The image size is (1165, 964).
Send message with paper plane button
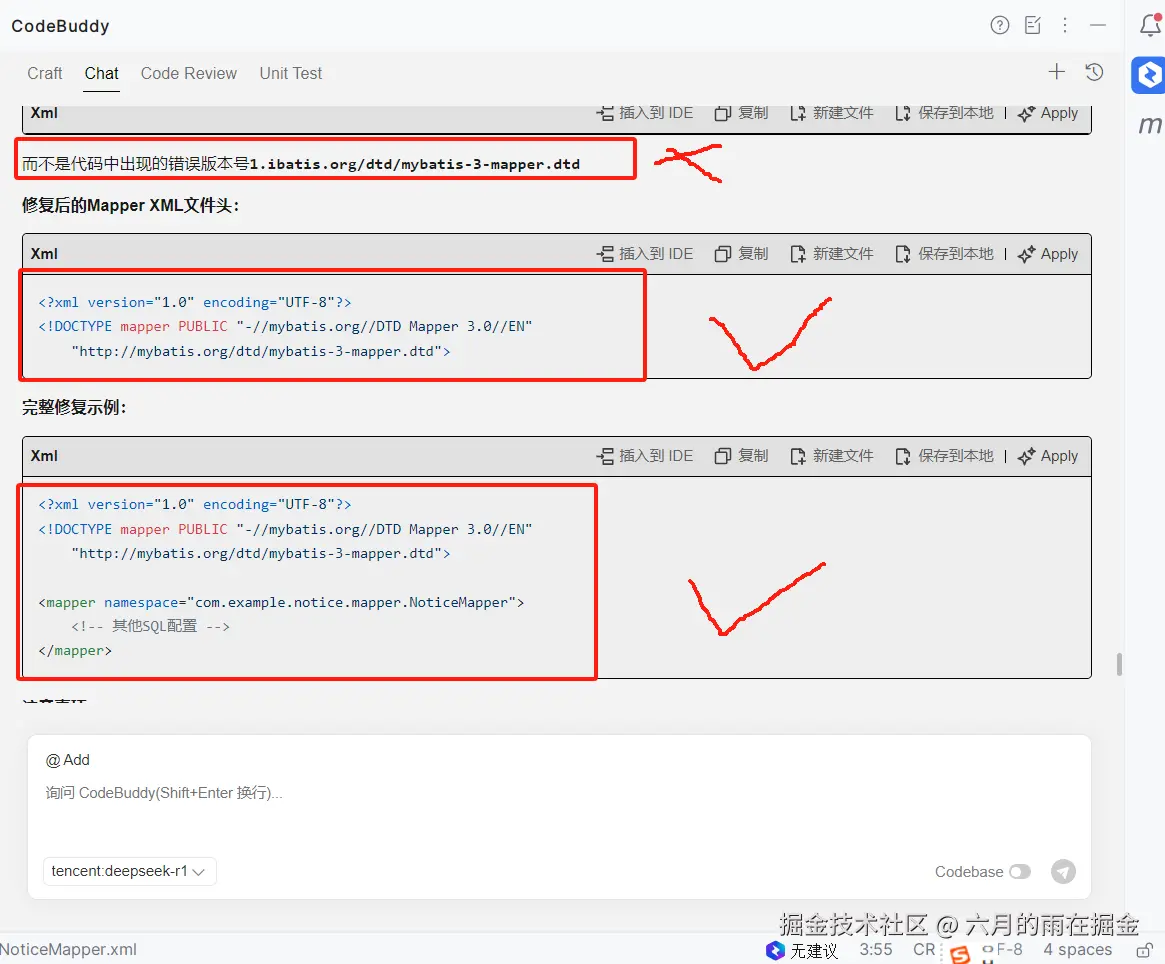[x=1063, y=871]
